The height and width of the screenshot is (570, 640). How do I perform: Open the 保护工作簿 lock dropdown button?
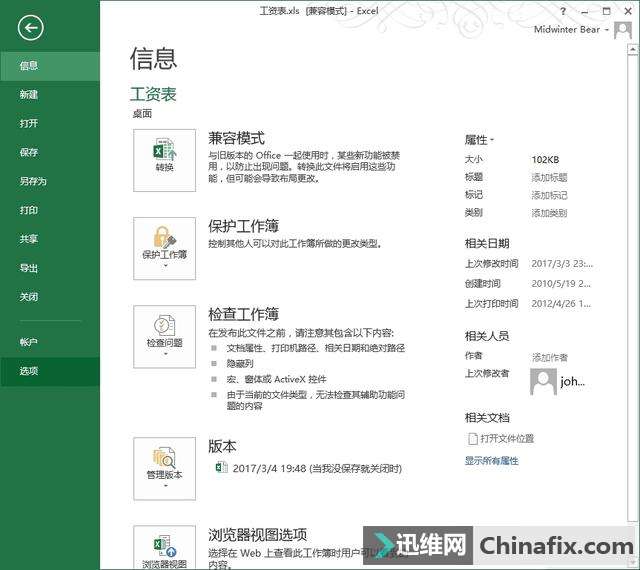click(164, 248)
